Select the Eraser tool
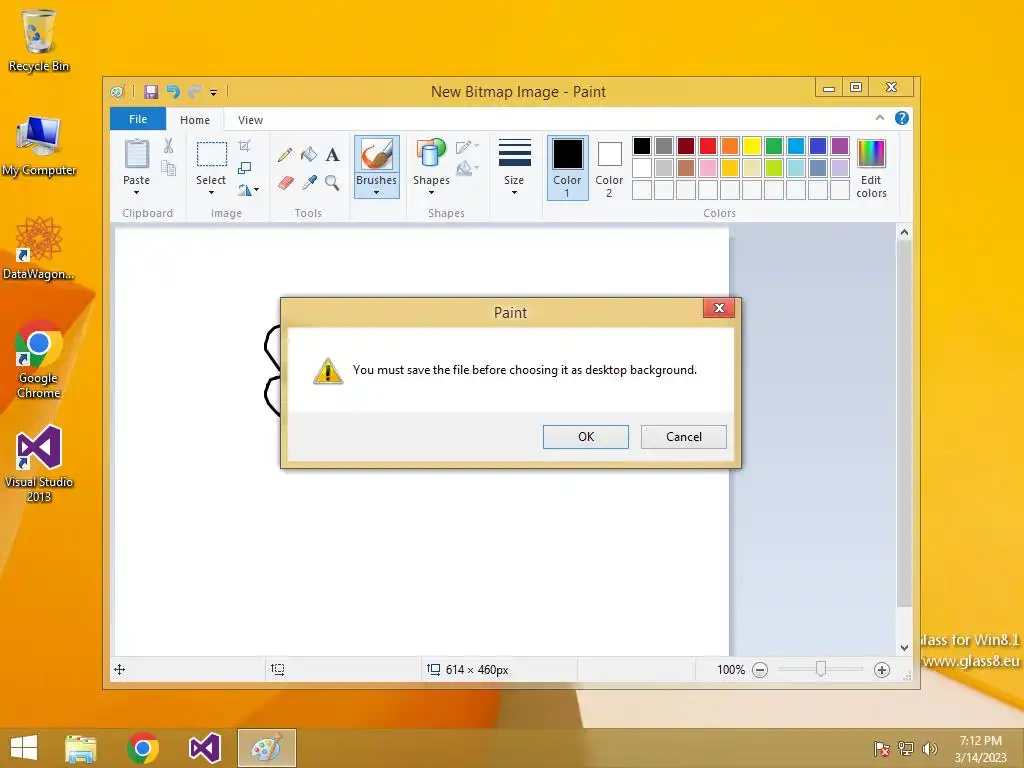Image resolution: width=1024 pixels, height=768 pixels. (x=285, y=183)
